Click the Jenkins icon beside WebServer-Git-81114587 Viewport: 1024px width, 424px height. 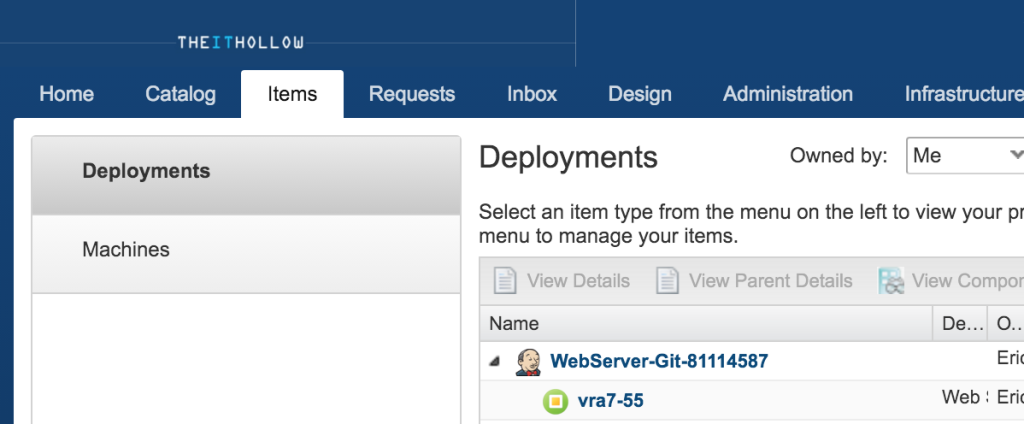[x=528, y=362]
